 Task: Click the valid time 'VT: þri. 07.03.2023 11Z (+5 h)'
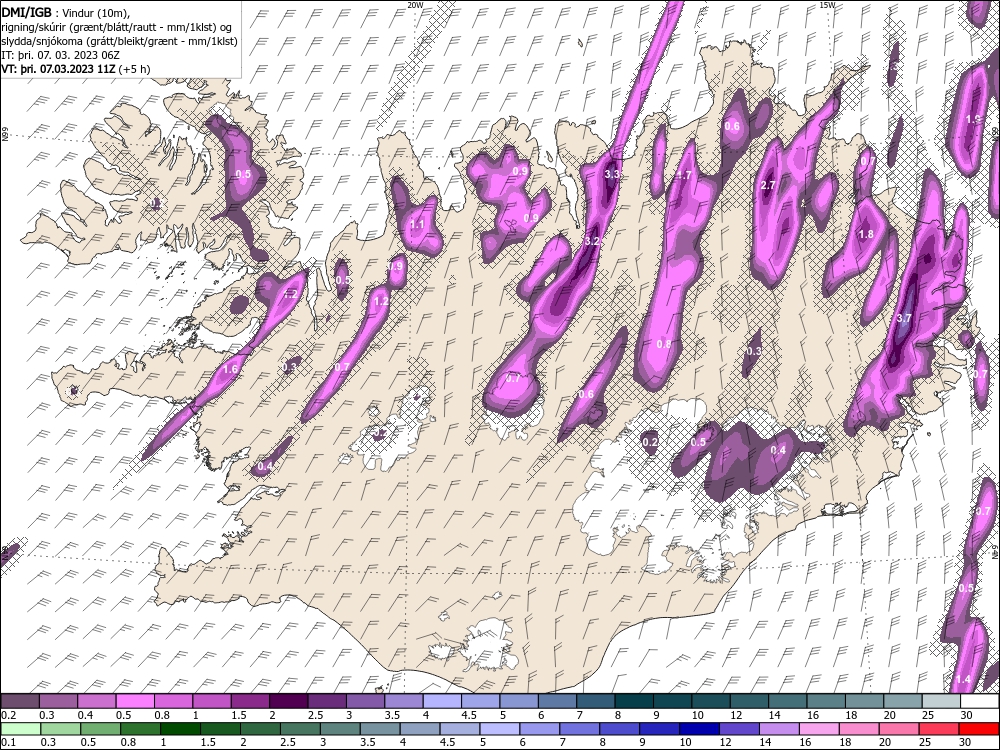click(x=76, y=69)
